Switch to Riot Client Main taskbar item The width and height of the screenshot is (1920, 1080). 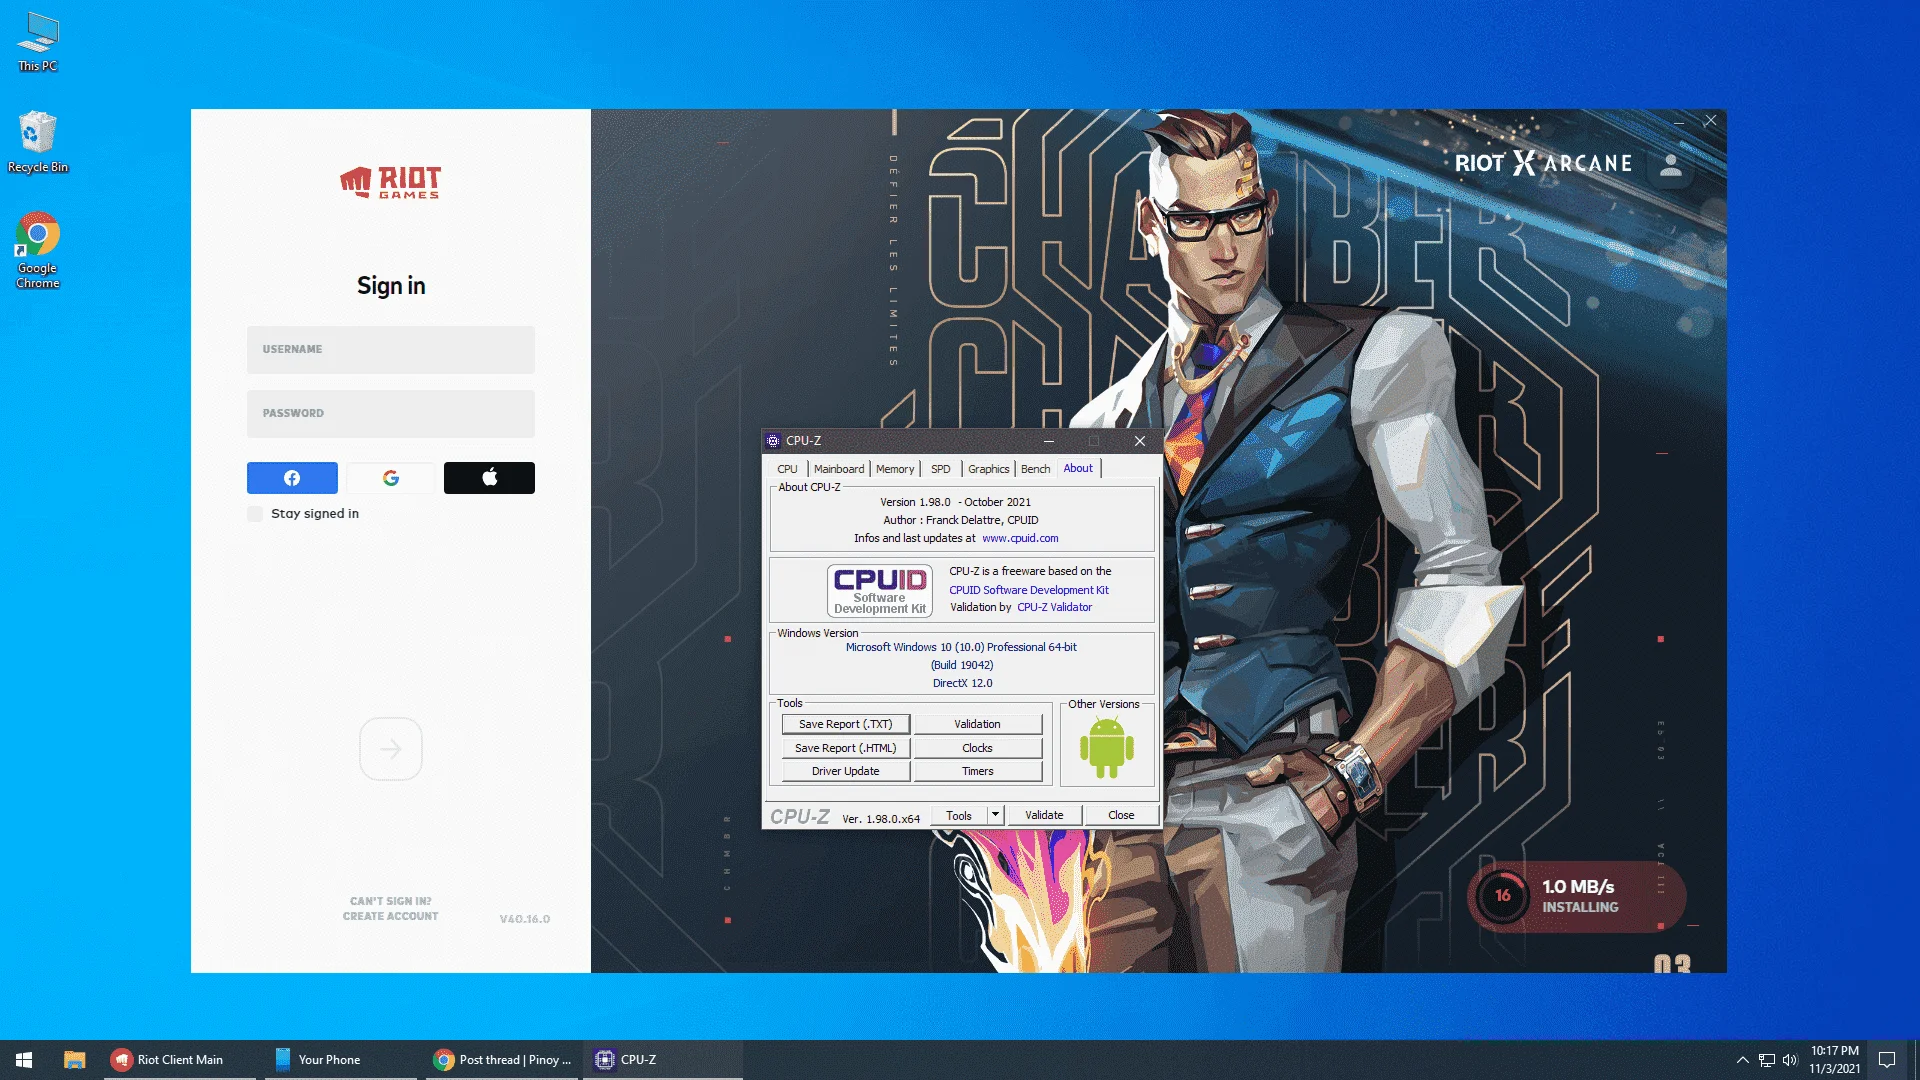tap(180, 1060)
